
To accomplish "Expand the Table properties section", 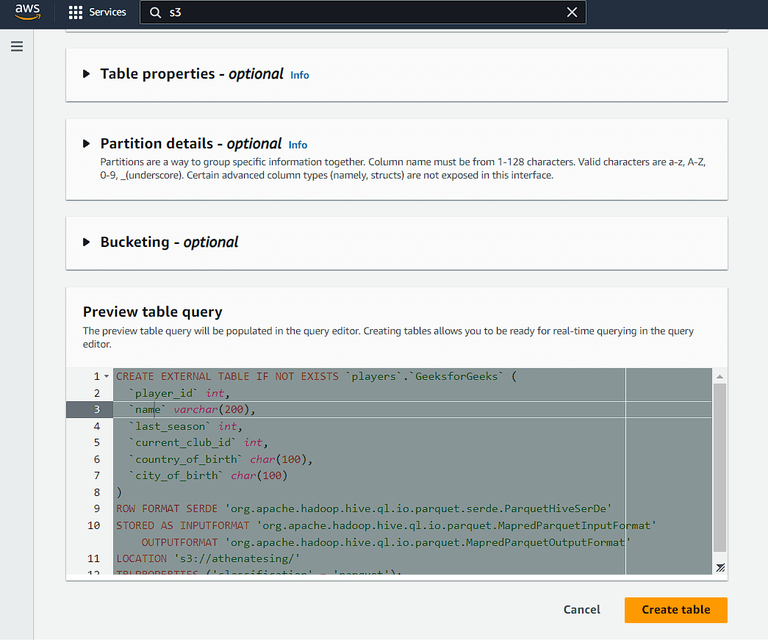I will coord(88,74).
